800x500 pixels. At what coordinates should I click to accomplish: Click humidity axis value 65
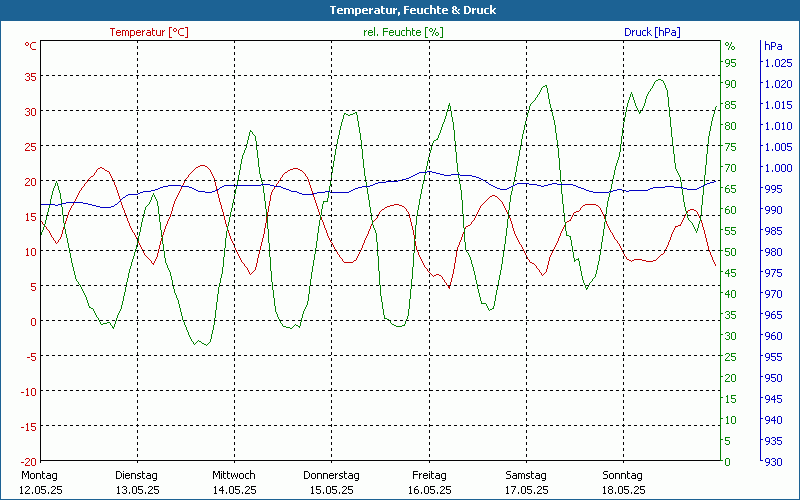731,189
